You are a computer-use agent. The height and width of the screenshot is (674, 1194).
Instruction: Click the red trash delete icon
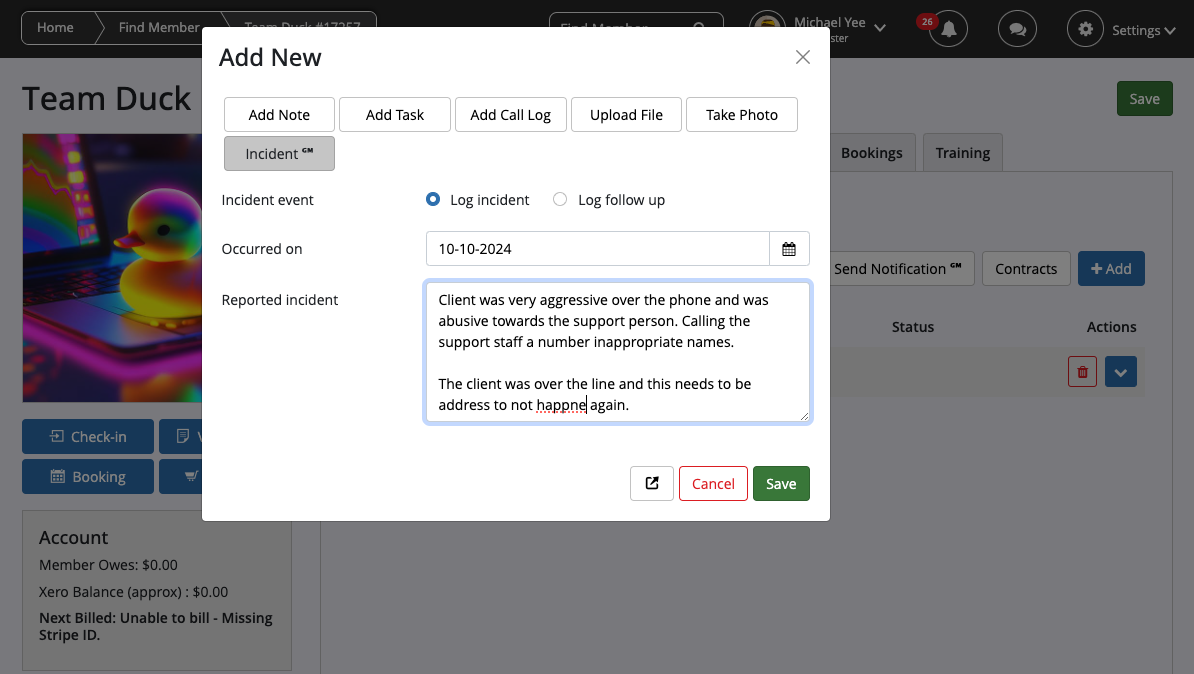coord(1082,372)
